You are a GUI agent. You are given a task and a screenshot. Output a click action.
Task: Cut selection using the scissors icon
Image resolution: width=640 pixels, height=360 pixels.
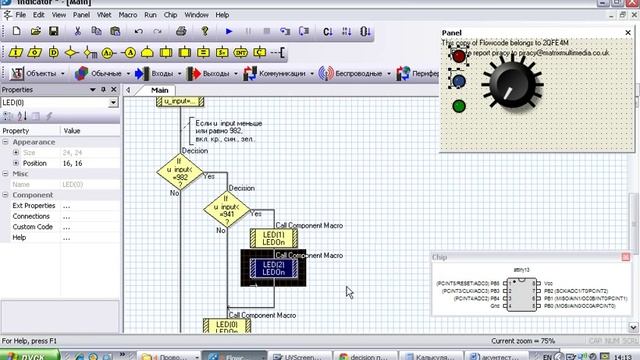pos(78,31)
